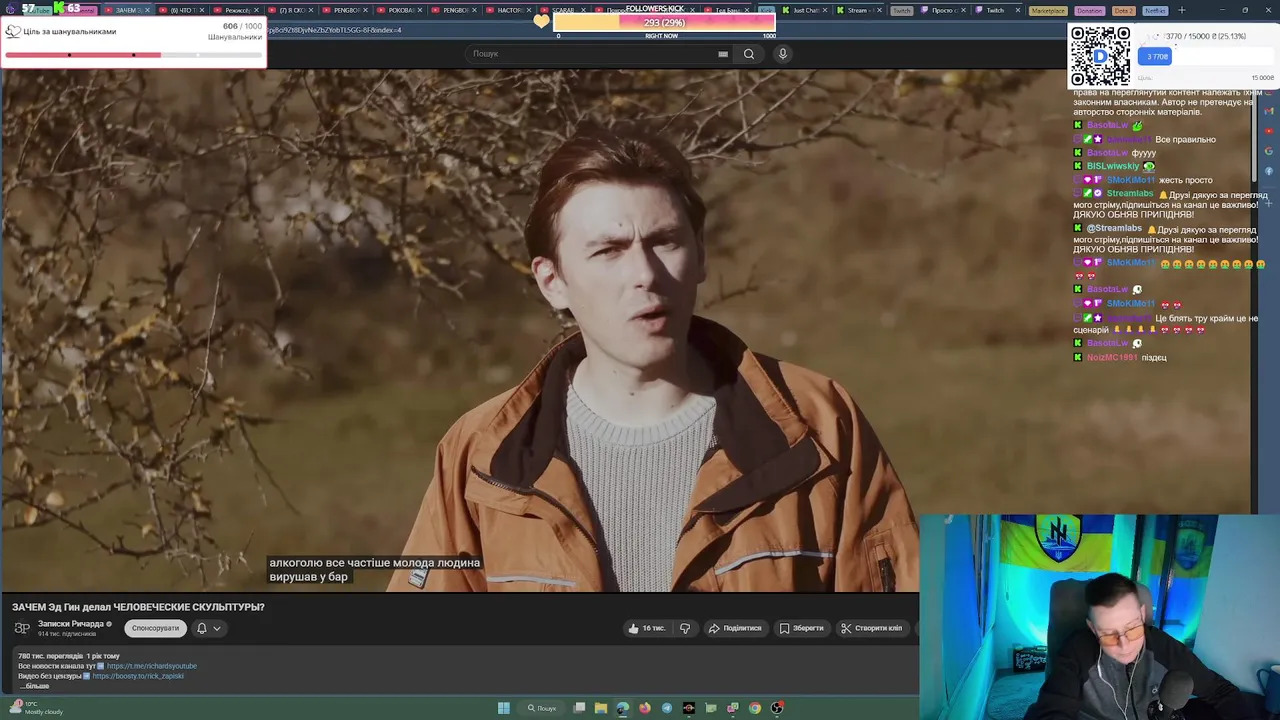The image size is (1280, 720).
Task: Switch to the 'РОКОВАЯ' YouTube tab
Action: click(x=400, y=10)
